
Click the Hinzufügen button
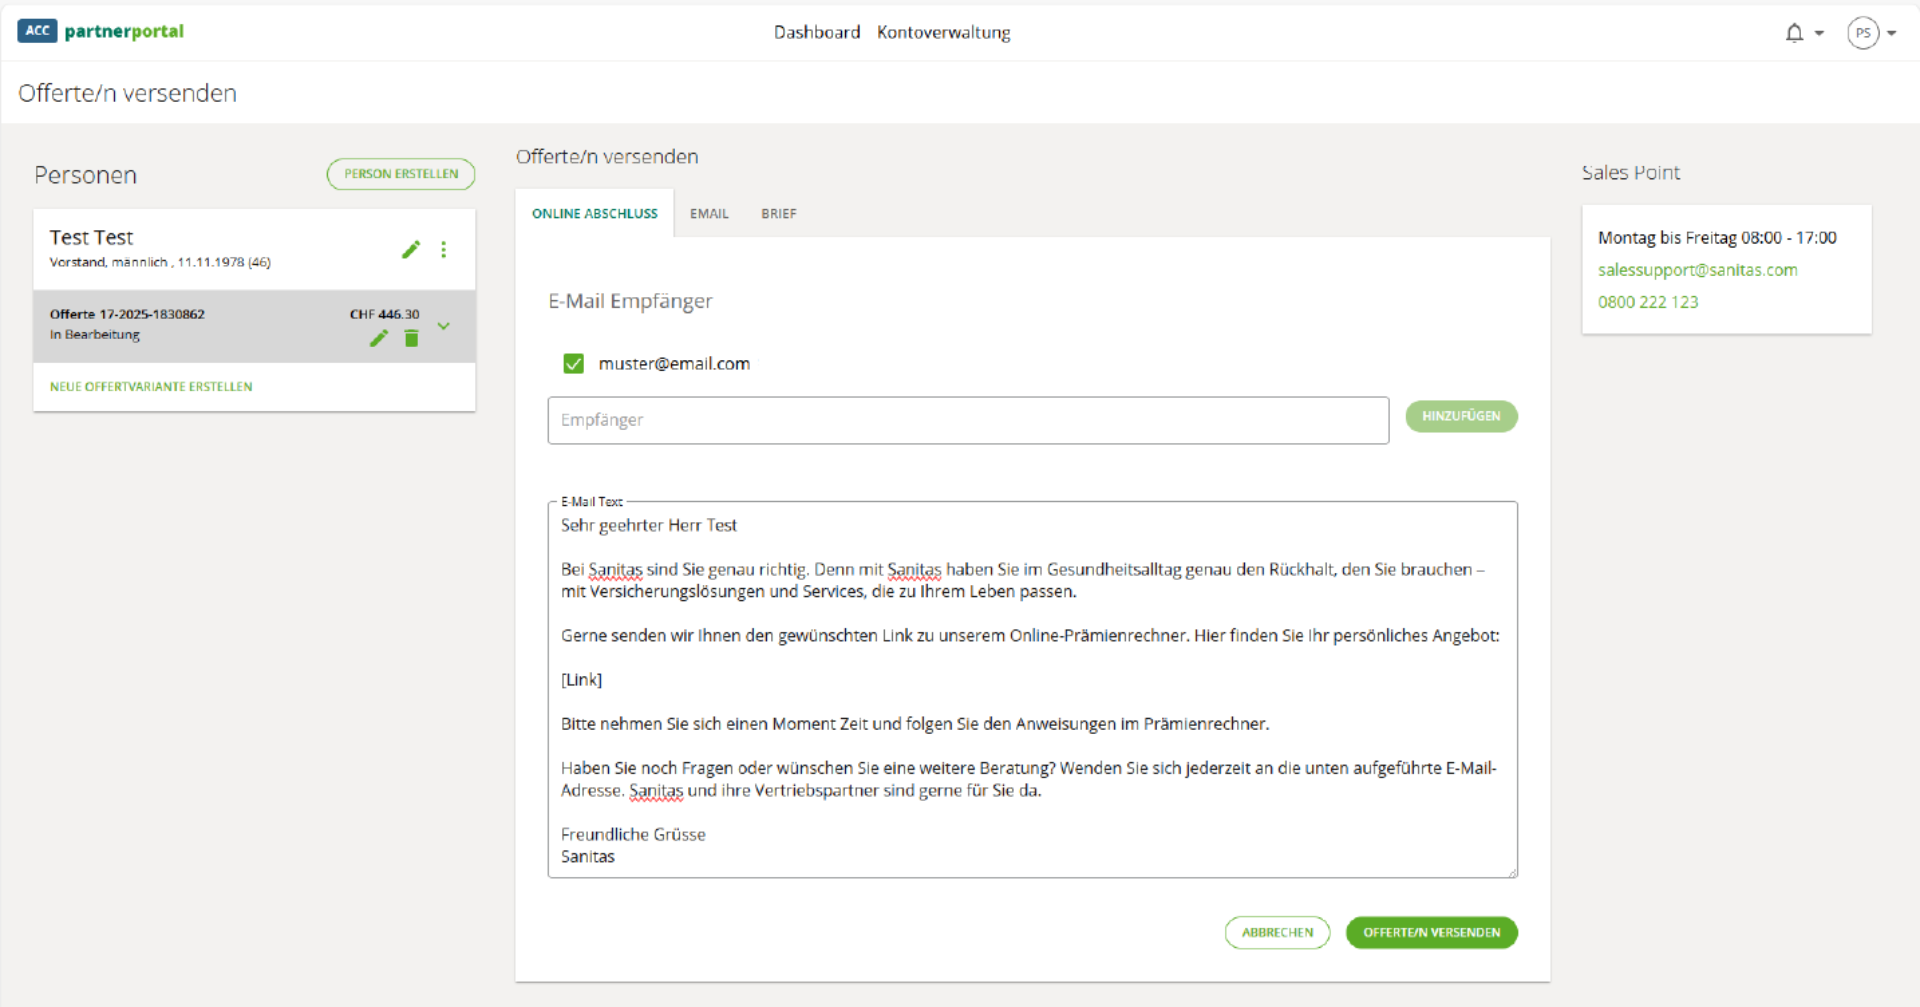point(1461,416)
